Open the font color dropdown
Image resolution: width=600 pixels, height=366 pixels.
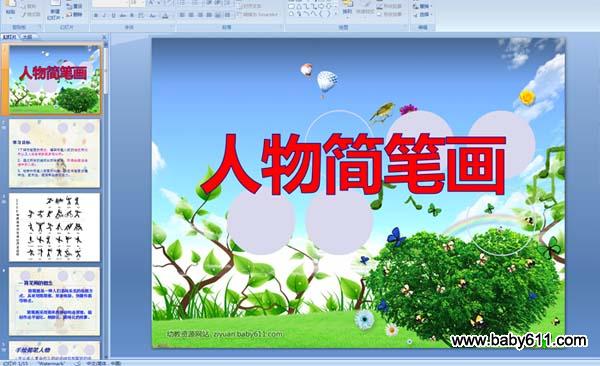[x=165, y=15]
